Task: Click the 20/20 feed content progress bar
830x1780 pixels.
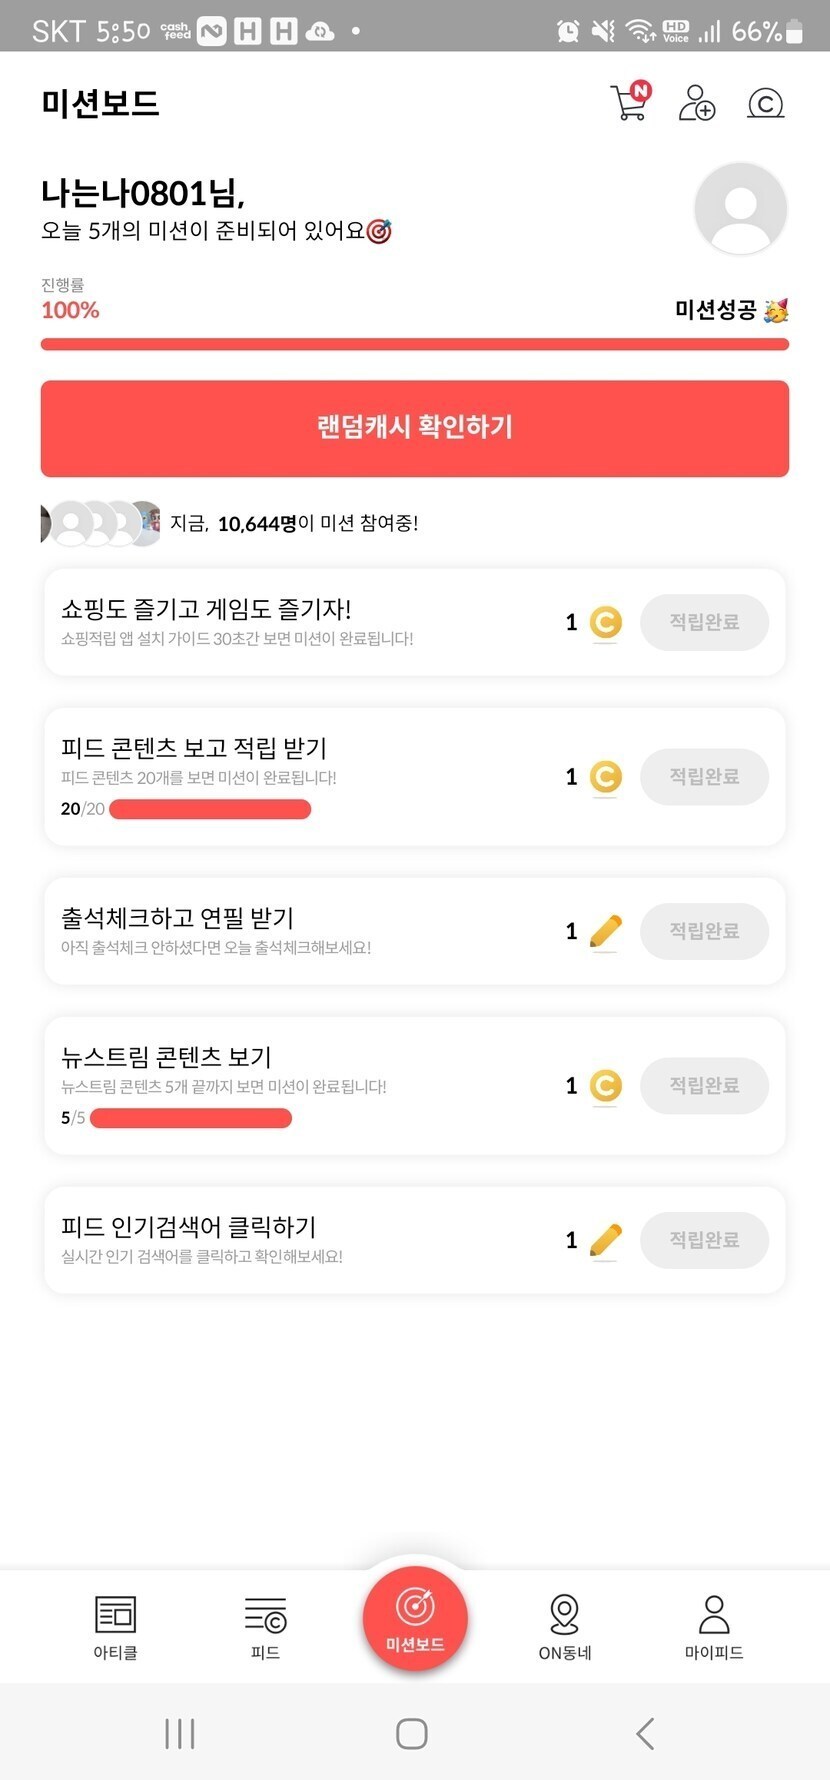Action: pyautogui.click(x=210, y=809)
